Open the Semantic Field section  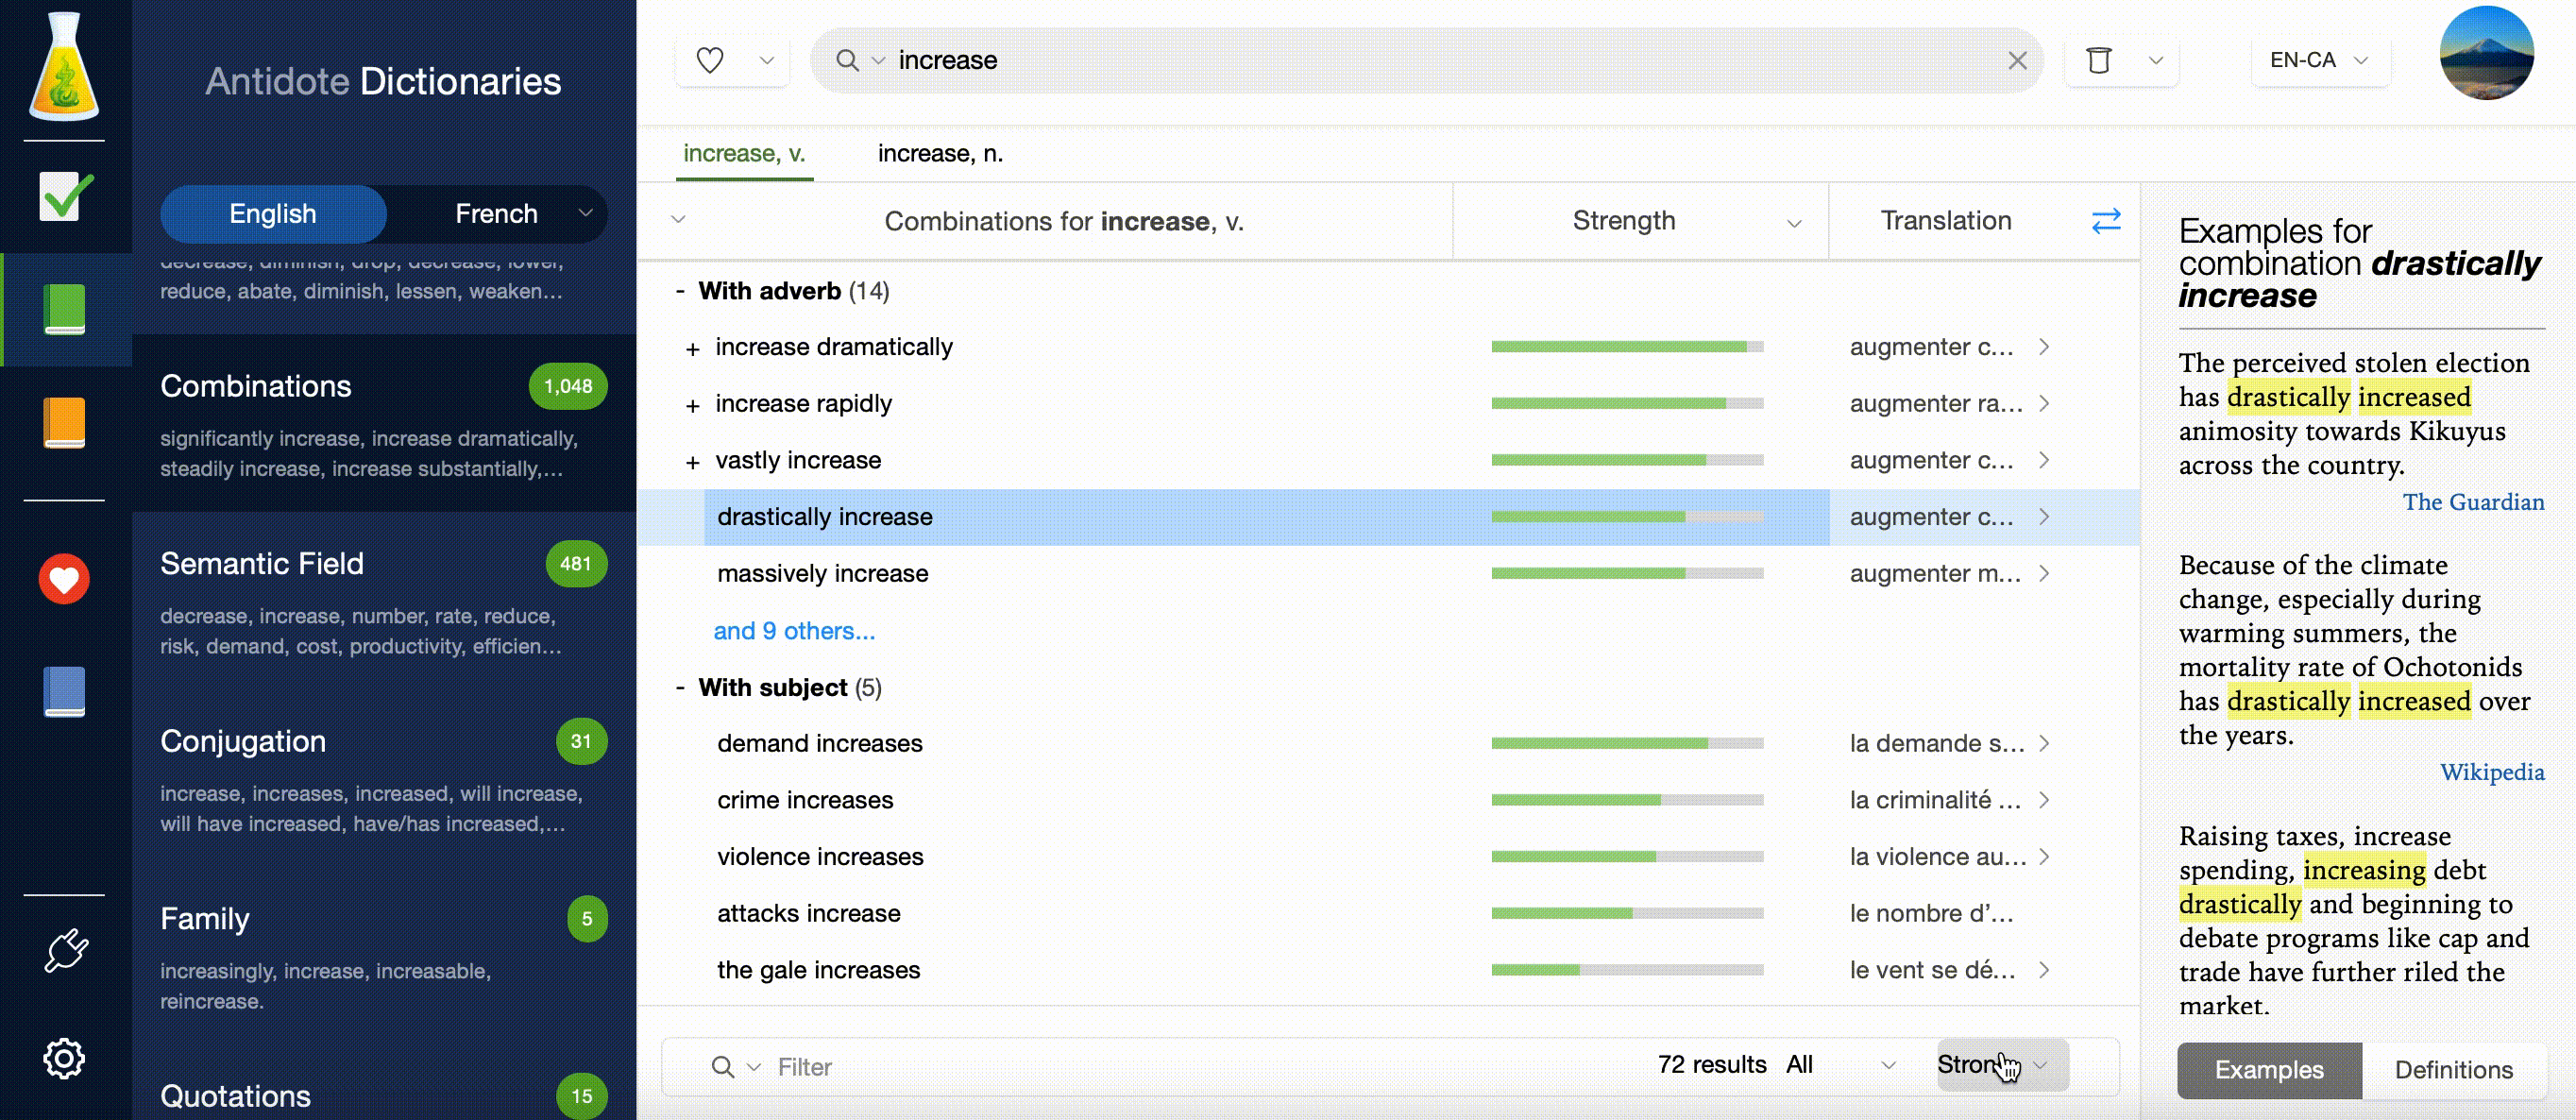click(262, 564)
